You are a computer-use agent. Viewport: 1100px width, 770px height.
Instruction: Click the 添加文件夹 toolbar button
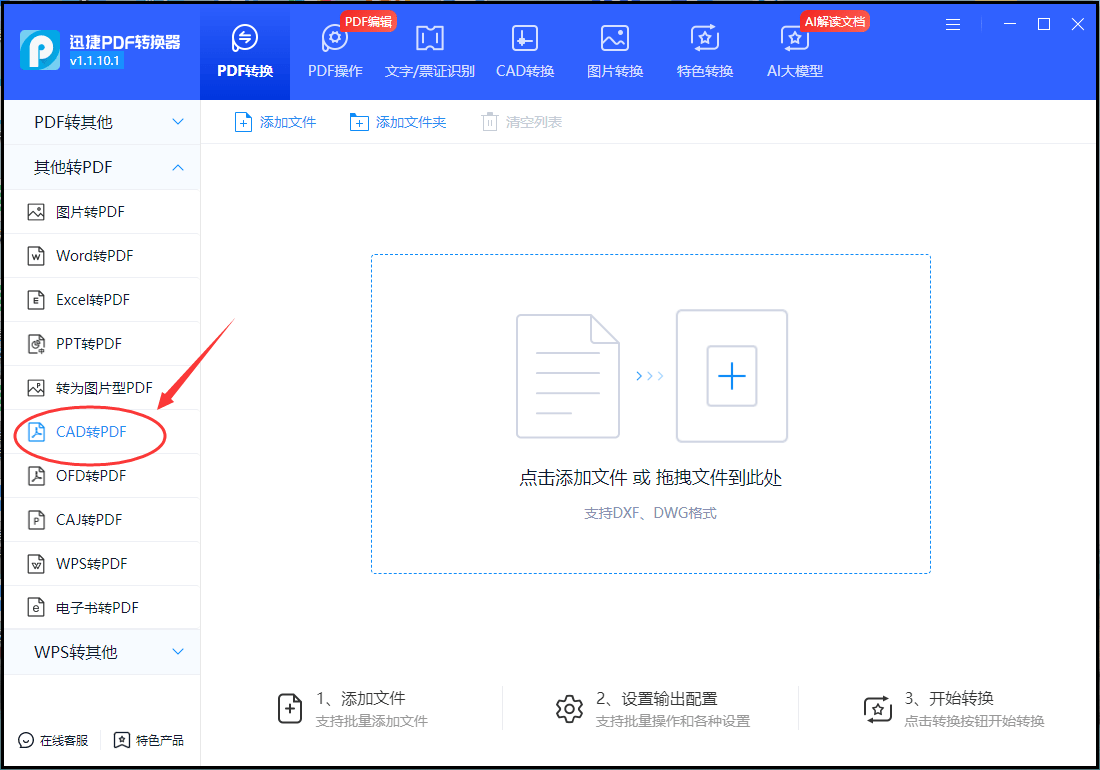(x=398, y=122)
